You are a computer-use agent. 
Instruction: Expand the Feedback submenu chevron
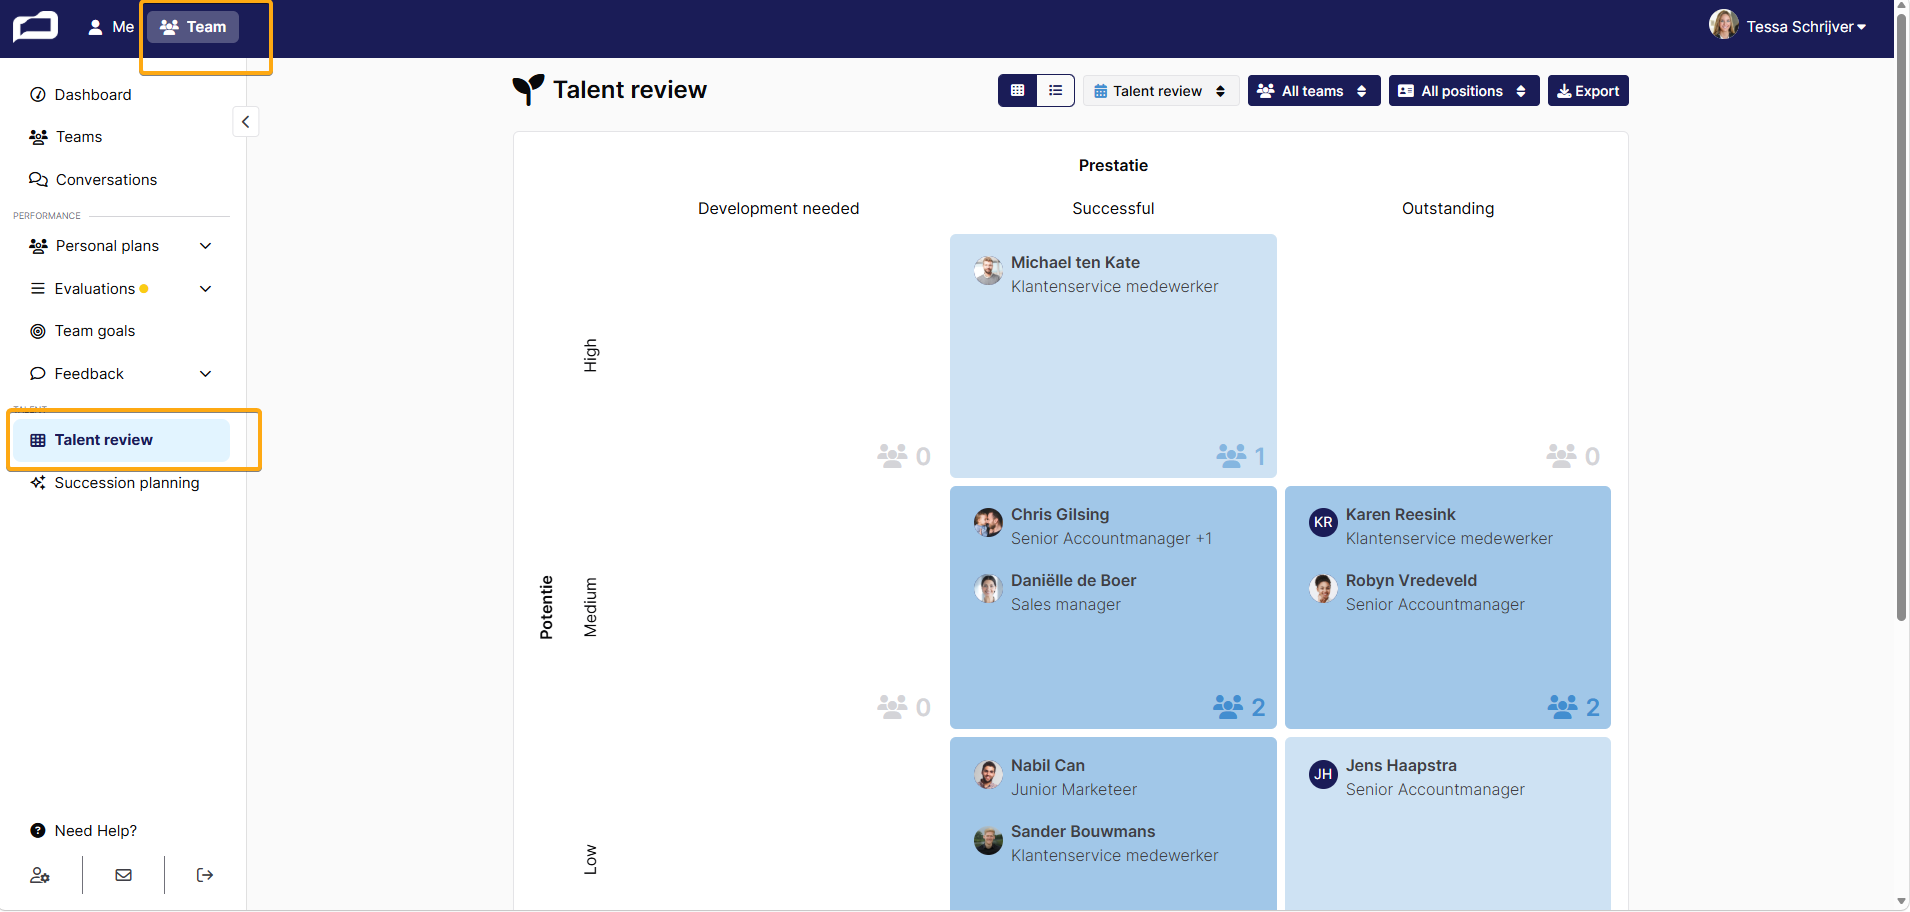(x=206, y=374)
